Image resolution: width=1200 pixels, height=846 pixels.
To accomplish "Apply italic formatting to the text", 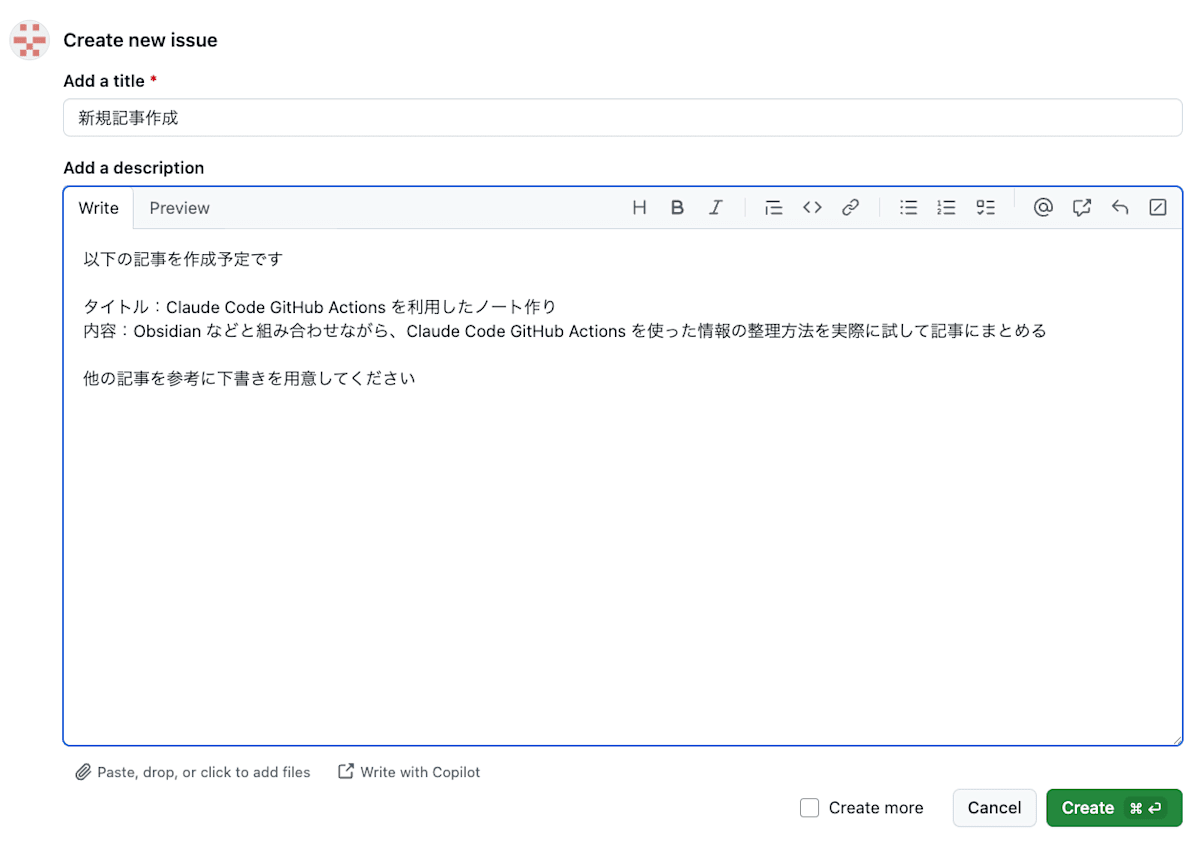I will tap(716, 208).
